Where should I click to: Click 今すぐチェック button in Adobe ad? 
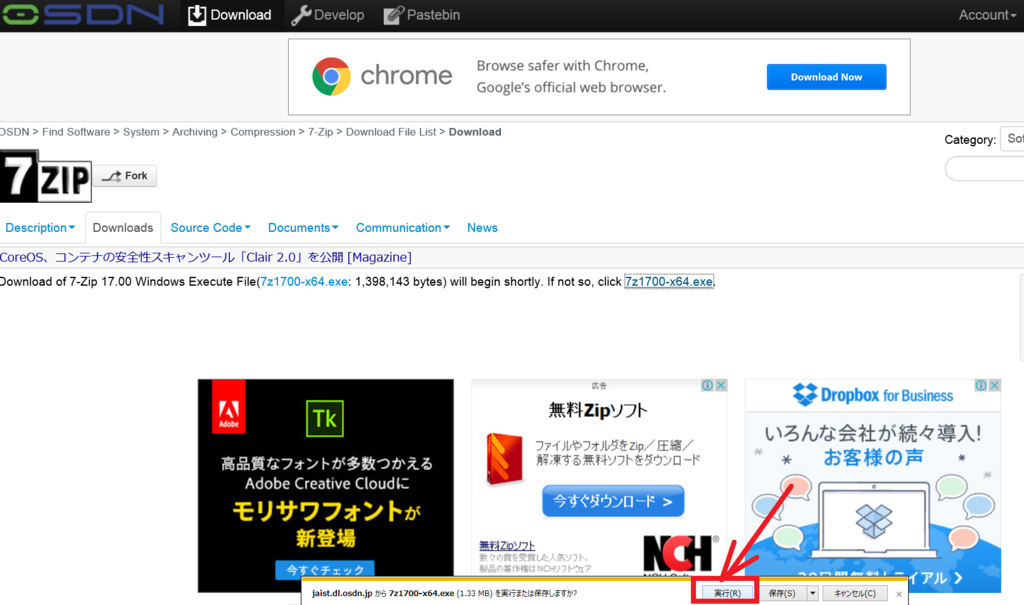(325, 570)
